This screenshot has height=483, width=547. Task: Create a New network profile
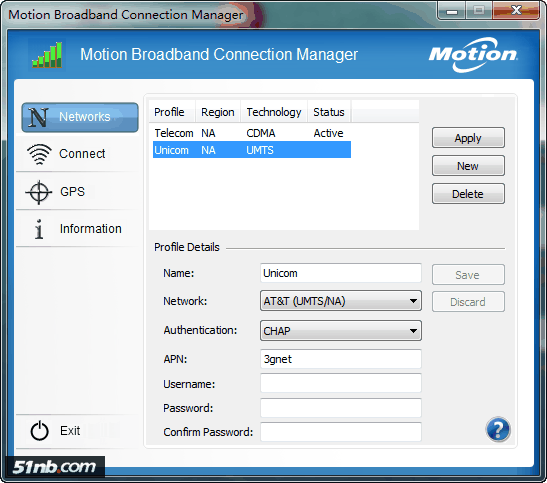[468, 166]
